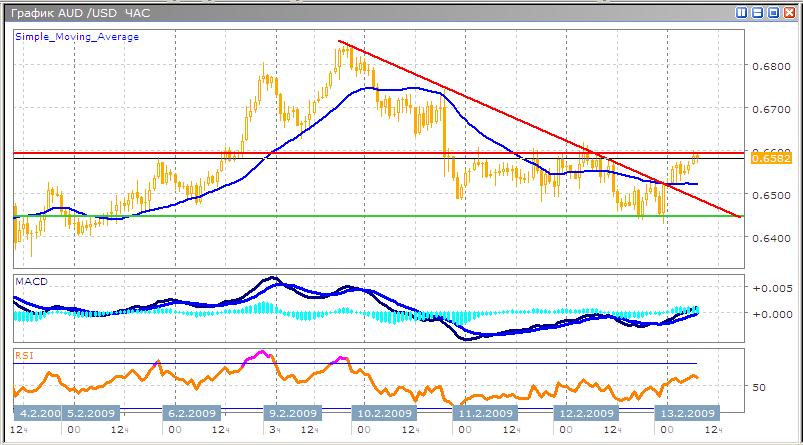Click the chart window title bar text
The image size is (803, 445).
click(x=75, y=13)
